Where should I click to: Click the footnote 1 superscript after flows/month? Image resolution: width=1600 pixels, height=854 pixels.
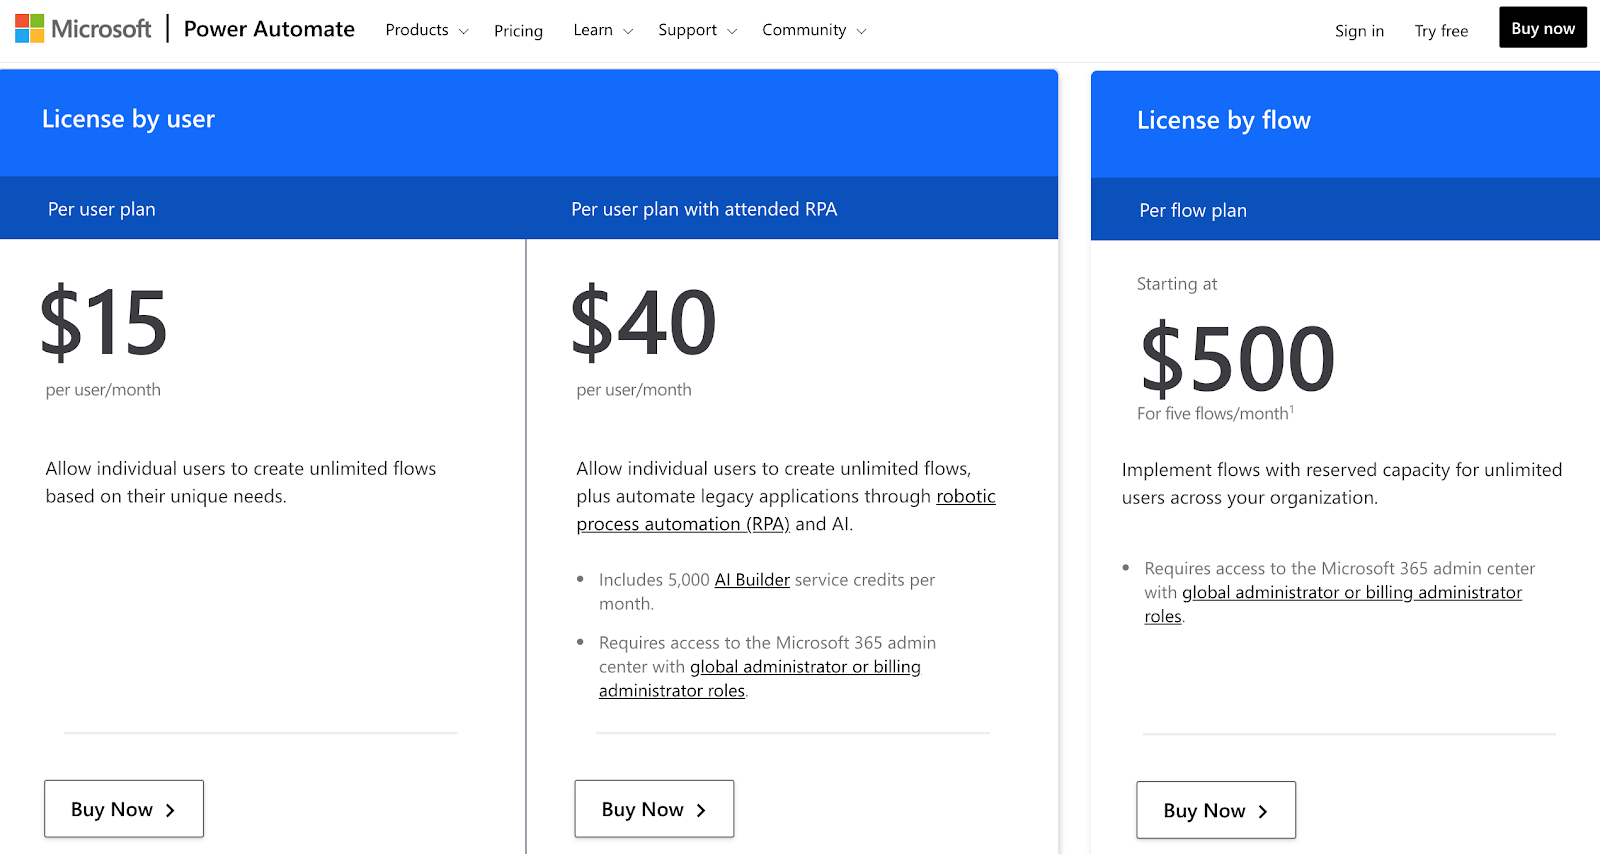[x=1292, y=409]
